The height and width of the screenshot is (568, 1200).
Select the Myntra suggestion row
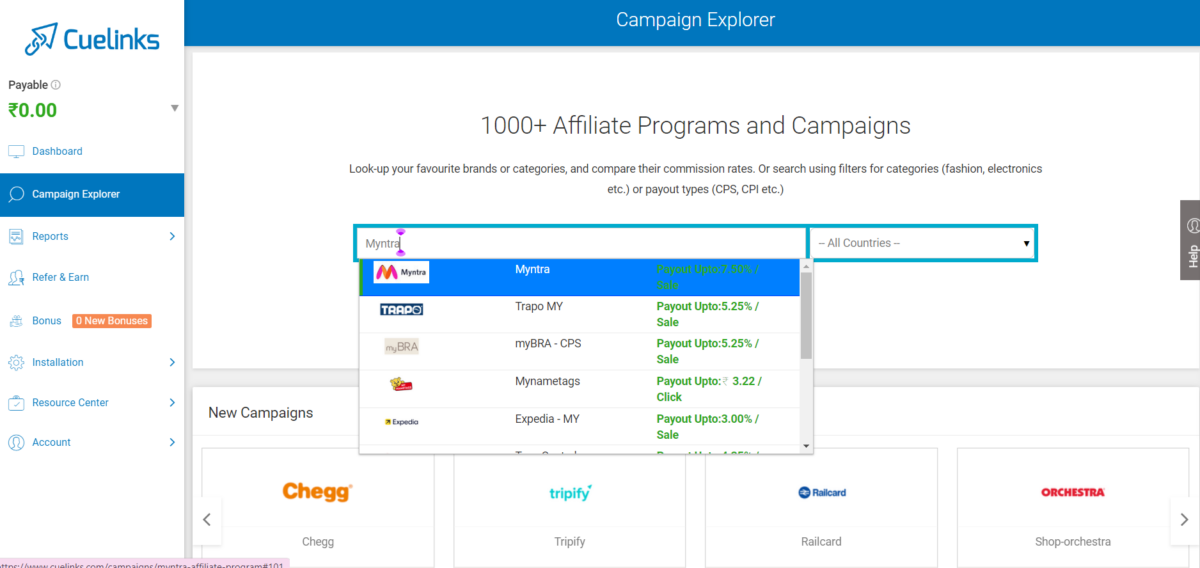pos(580,277)
